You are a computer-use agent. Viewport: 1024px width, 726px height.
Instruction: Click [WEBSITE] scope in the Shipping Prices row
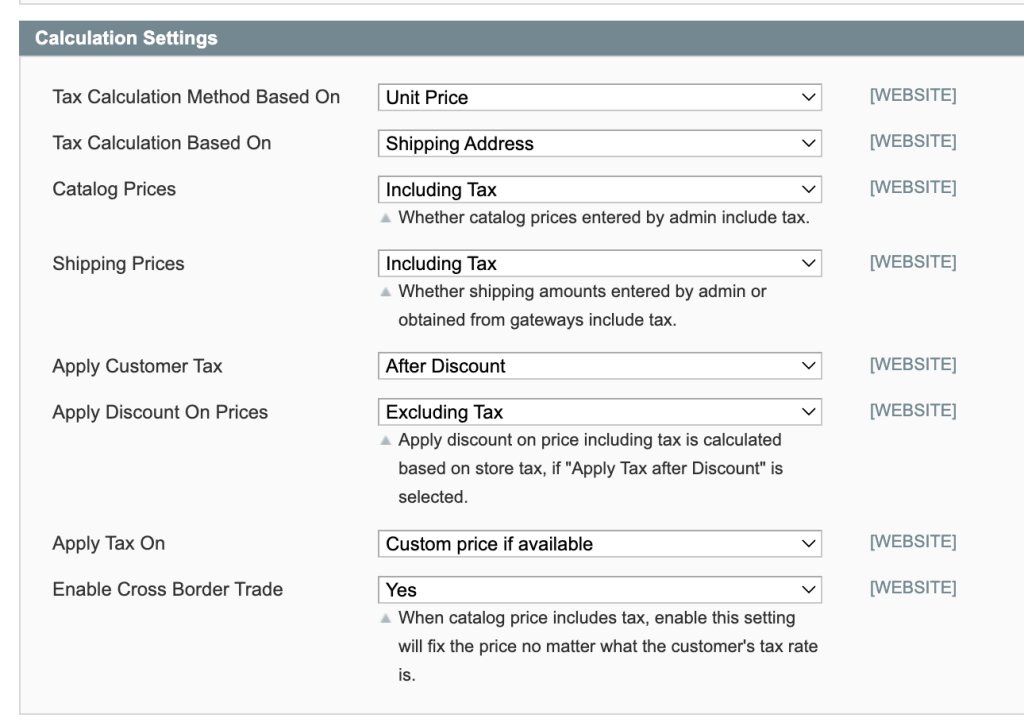tap(913, 262)
